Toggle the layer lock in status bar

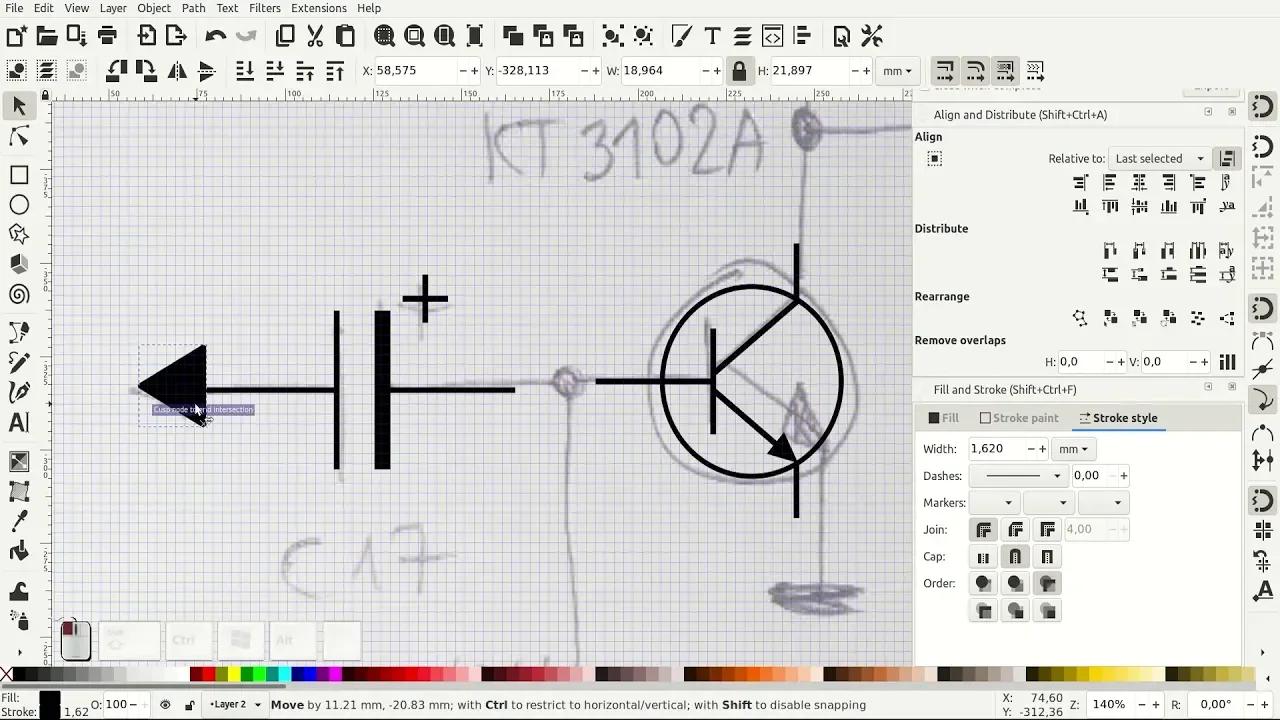click(x=188, y=704)
